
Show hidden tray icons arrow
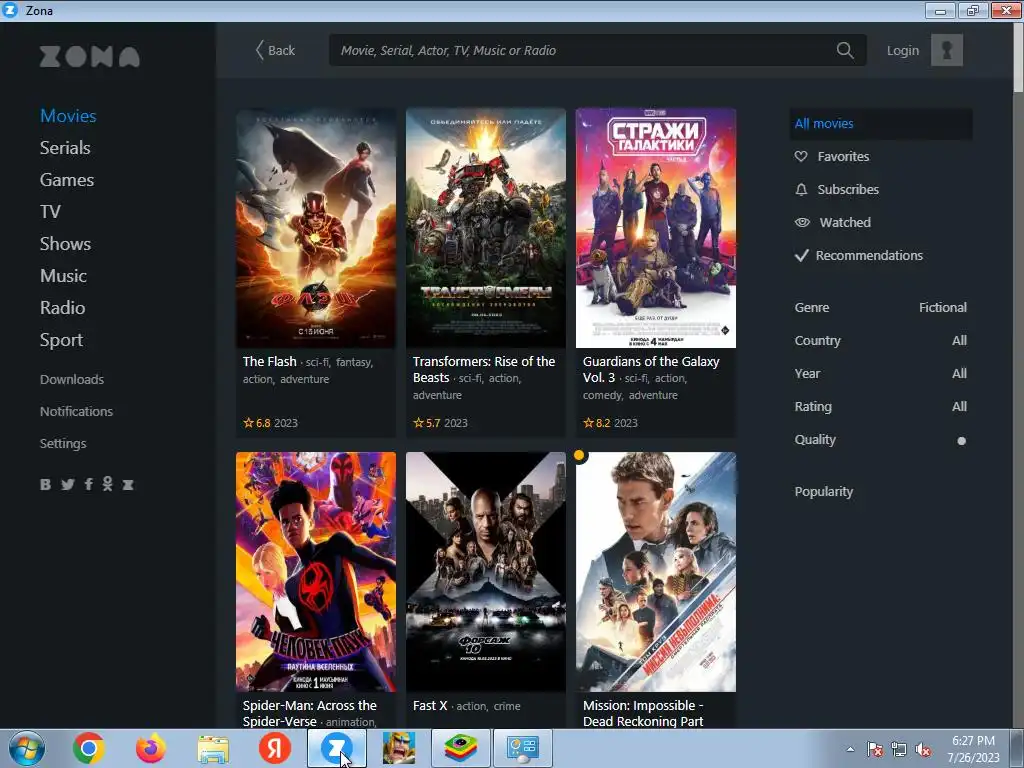point(850,750)
